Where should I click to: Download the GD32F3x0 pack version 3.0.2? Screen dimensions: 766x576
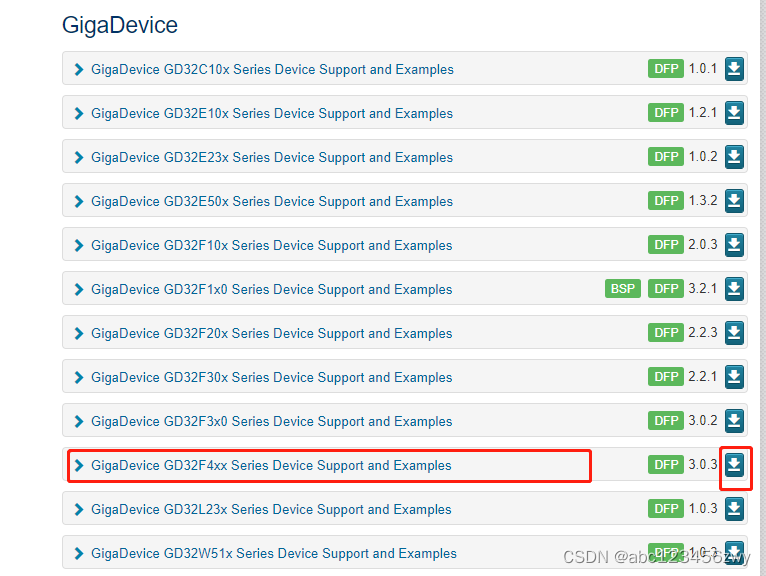[x=734, y=421]
